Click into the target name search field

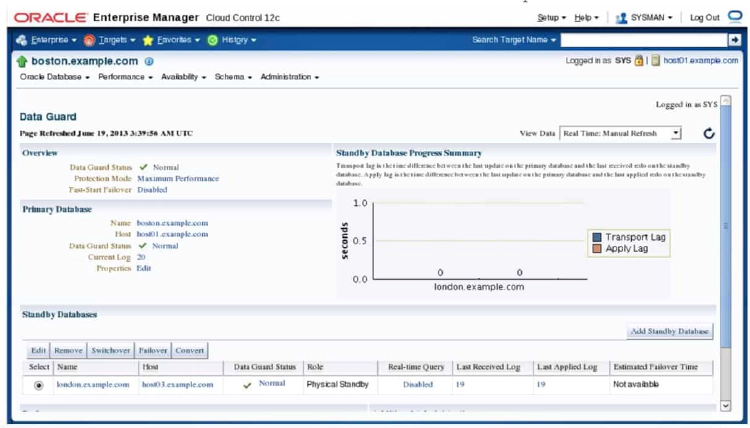[644, 40]
